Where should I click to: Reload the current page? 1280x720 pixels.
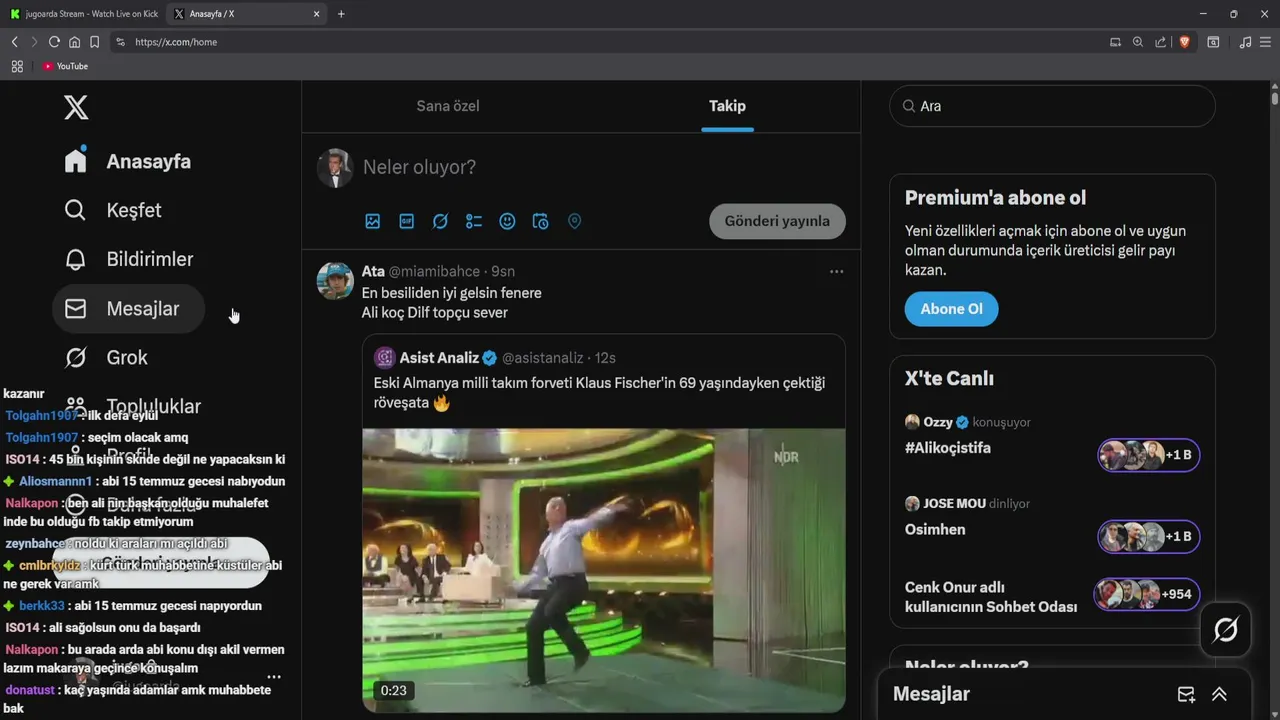(54, 42)
